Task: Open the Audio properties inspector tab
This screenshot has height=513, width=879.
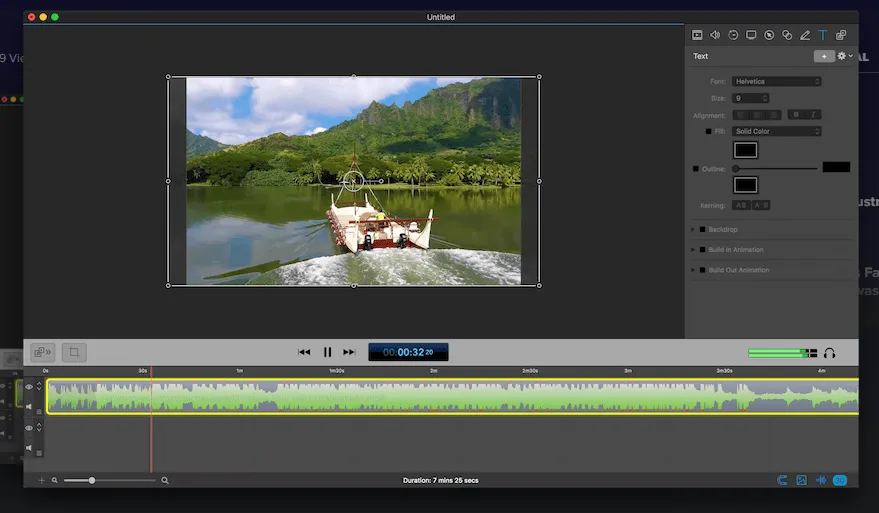Action: tap(715, 35)
